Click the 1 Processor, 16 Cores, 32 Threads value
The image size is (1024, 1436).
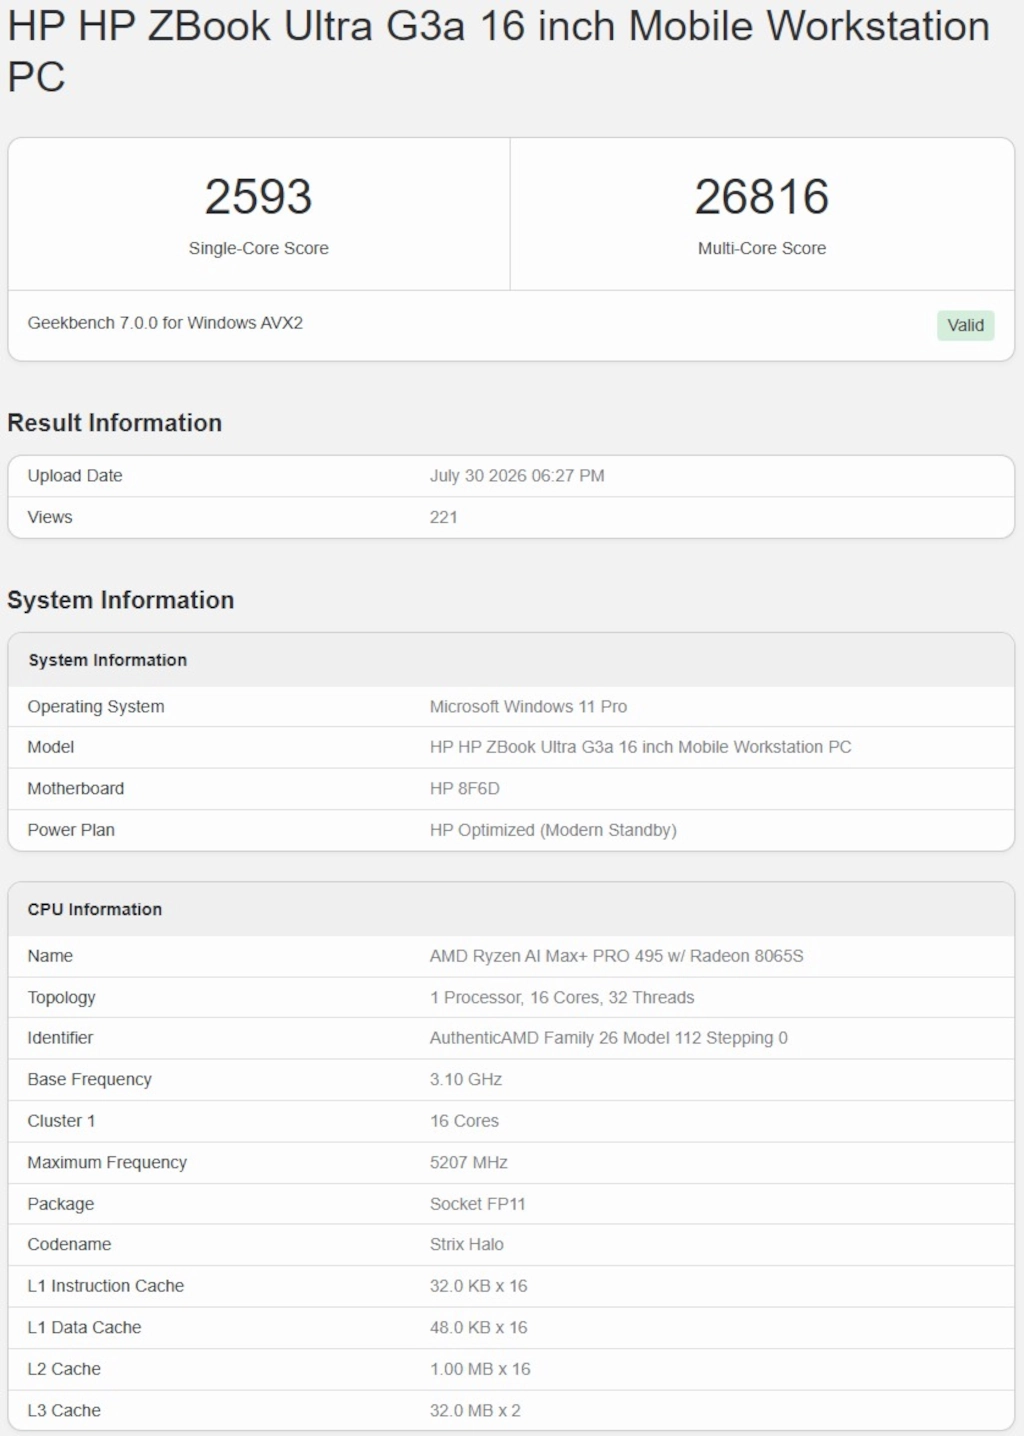tap(562, 998)
